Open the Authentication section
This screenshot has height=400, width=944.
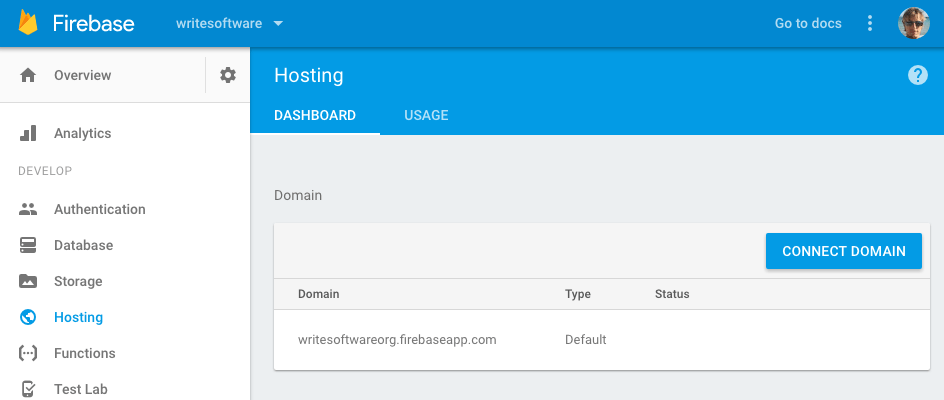[99, 209]
